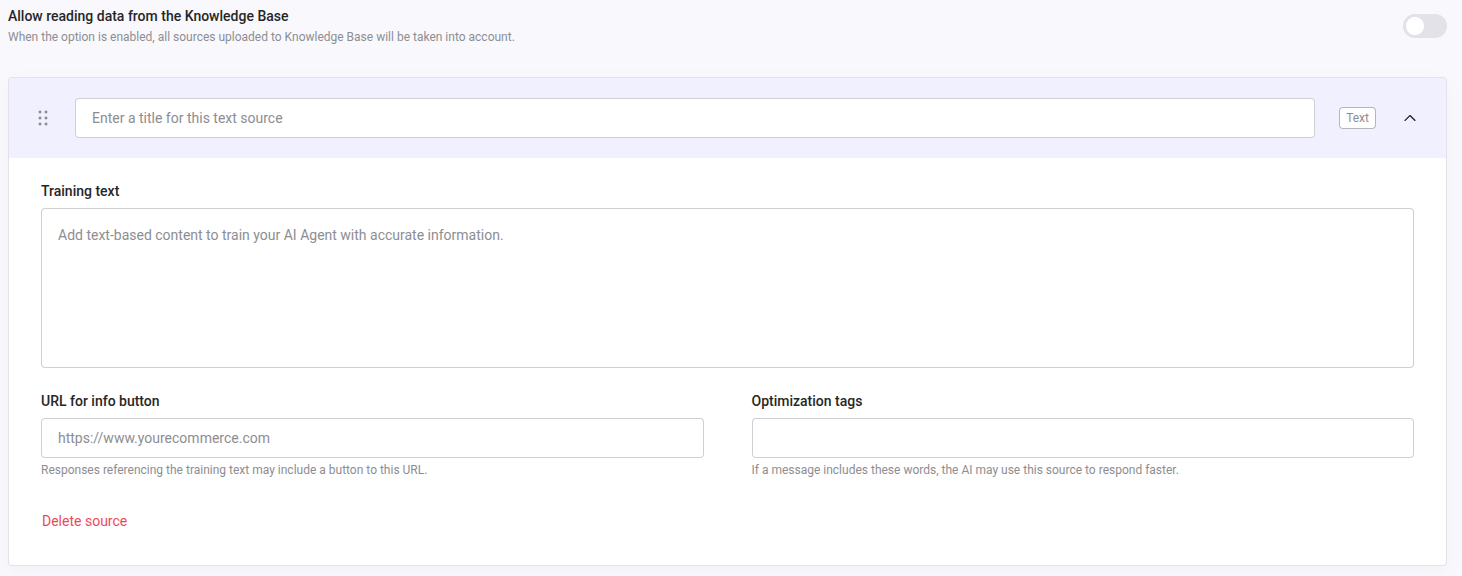This screenshot has width=1462, height=576.
Task: Select the URL for info button field
Action: point(372,438)
